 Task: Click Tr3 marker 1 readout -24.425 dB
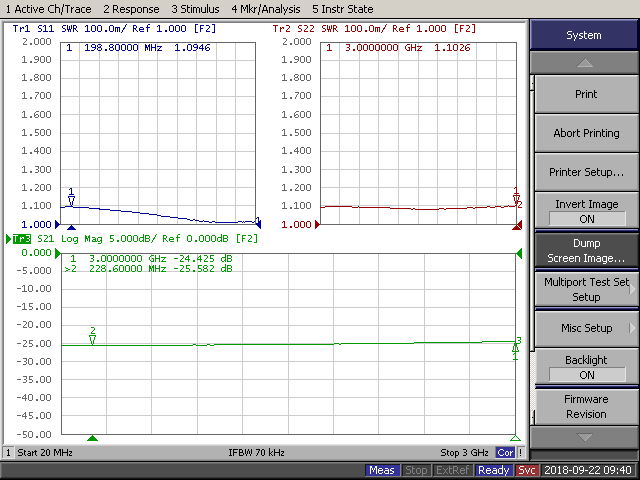pyautogui.click(x=151, y=259)
